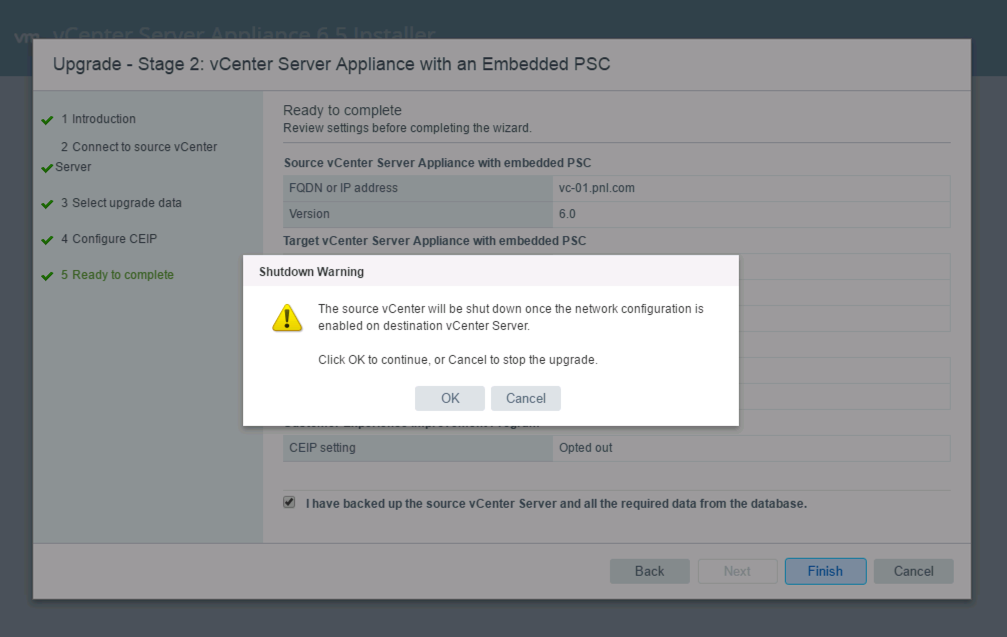This screenshot has height=637, width=1007.
Task: Click Target vCenter Server Appliance section header
Action: click(435, 241)
